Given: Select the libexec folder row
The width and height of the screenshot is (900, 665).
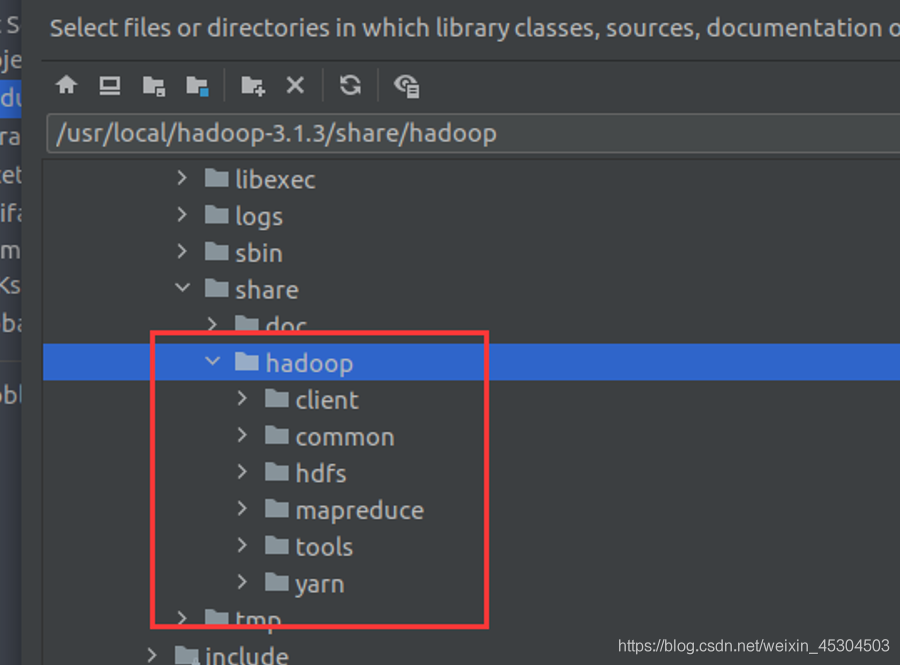Looking at the screenshot, I should [x=471, y=179].
